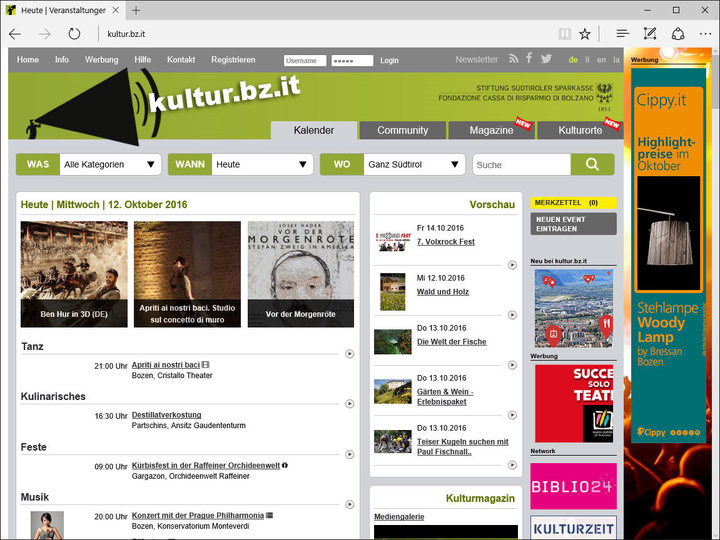Open the Facebook icon in header
This screenshot has height=540, width=720.
(x=529, y=58)
